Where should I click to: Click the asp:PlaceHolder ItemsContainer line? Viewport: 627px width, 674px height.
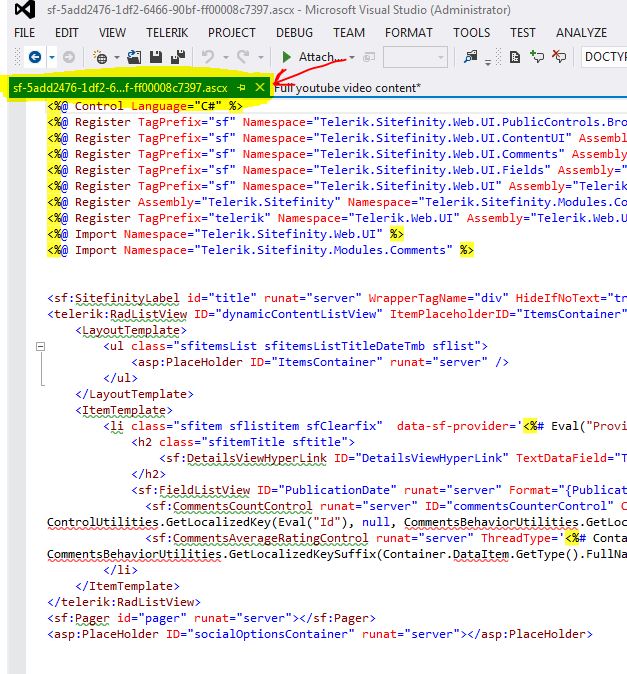tap(320, 362)
